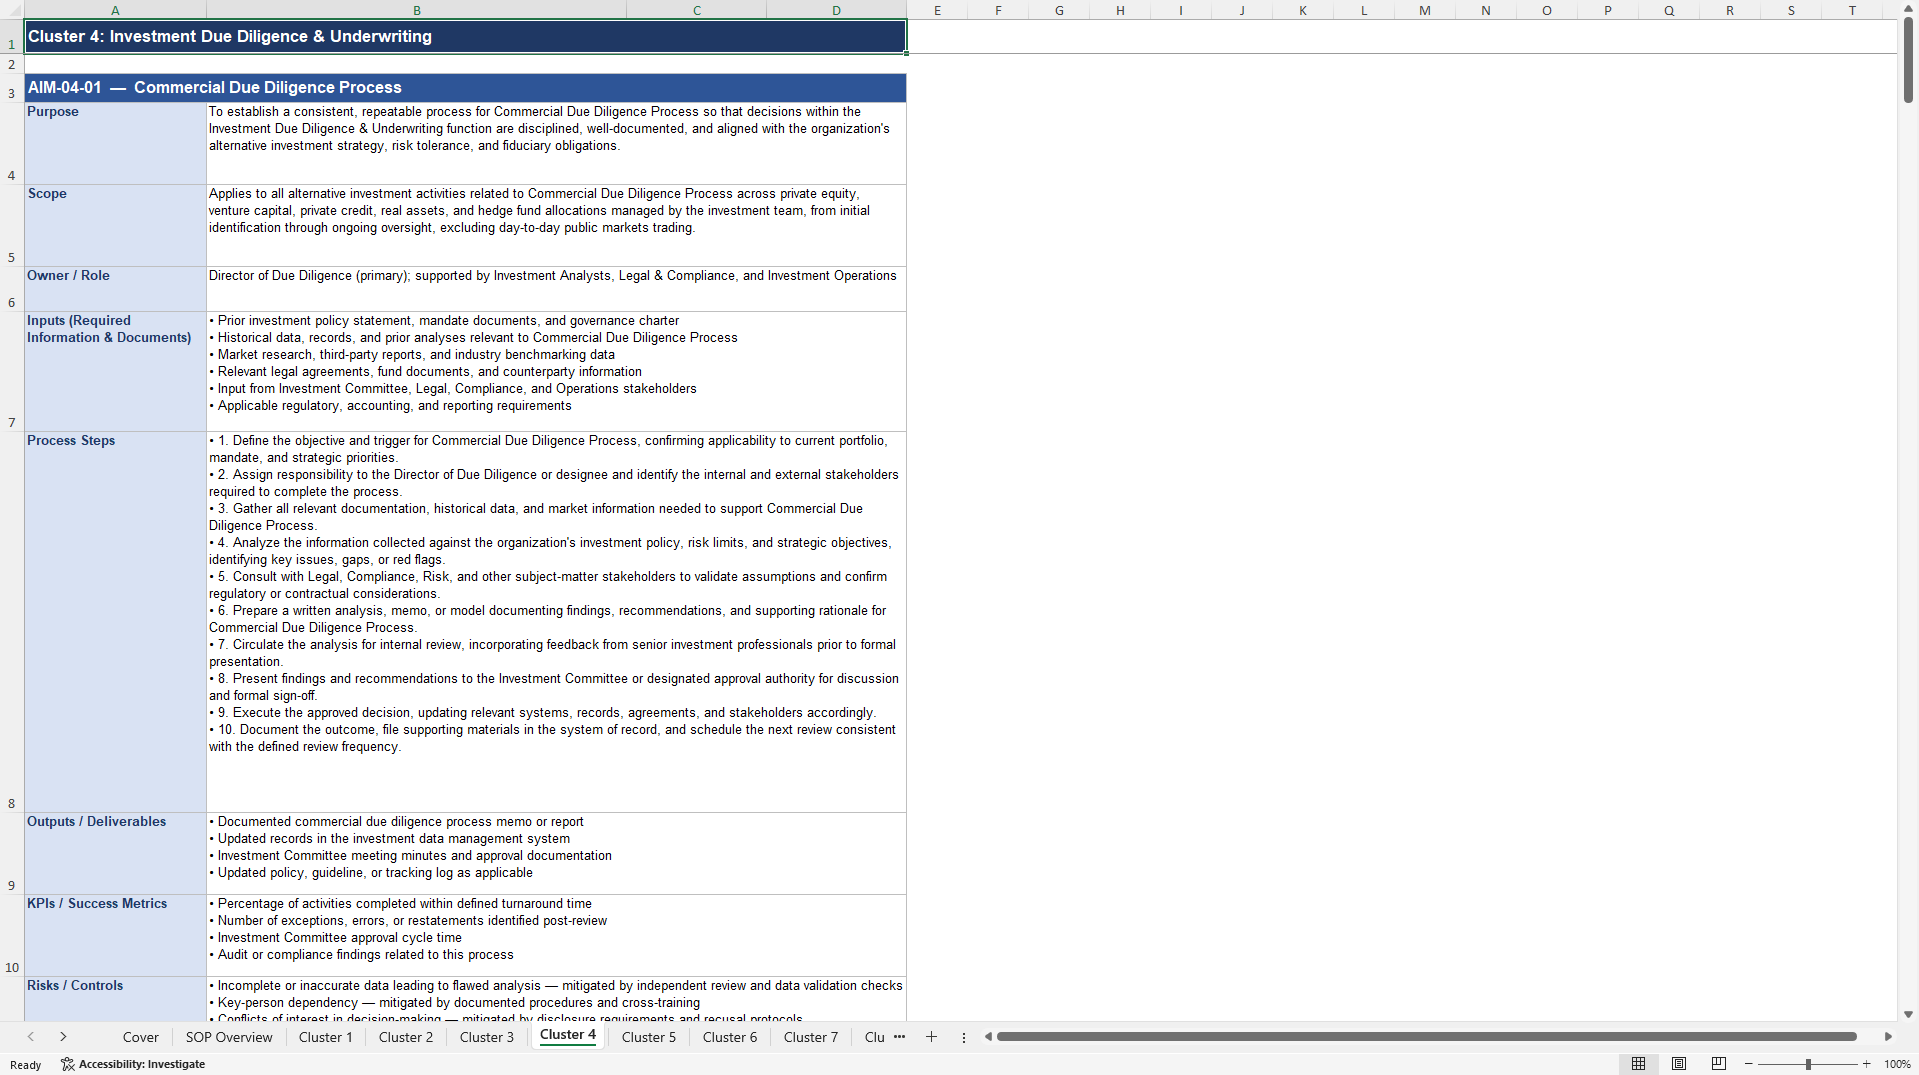Select column C header
Image resolution: width=1919 pixels, height=1075 pixels.
(x=696, y=10)
